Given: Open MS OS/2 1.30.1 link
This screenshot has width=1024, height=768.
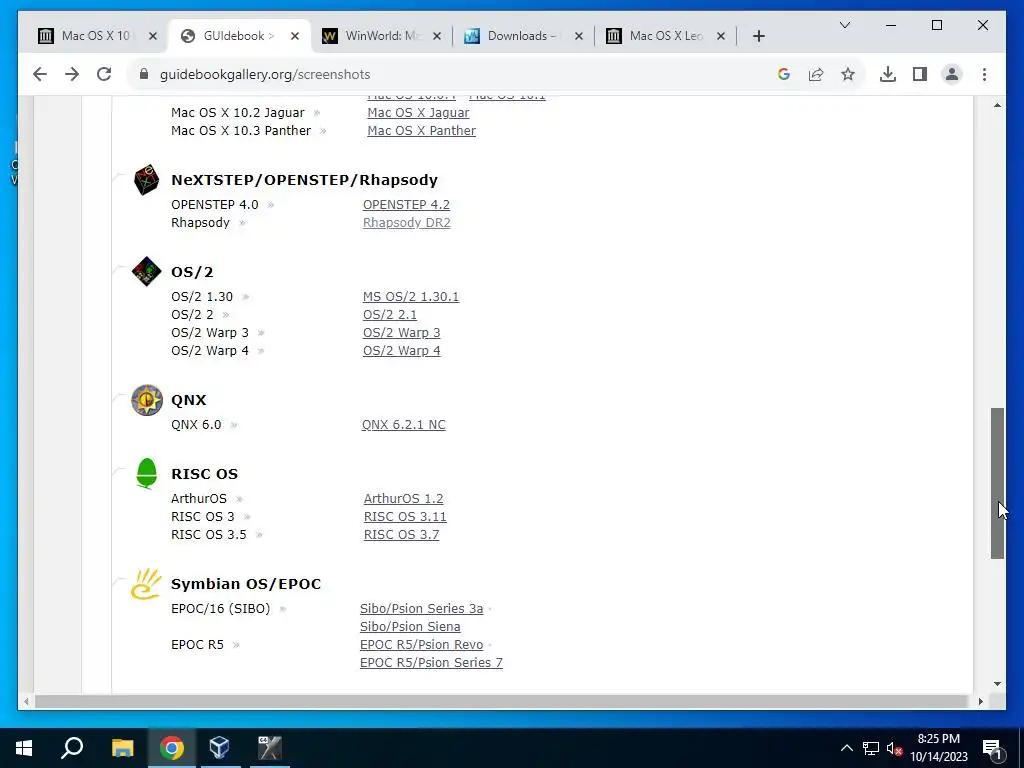Looking at the screenshot, I should pyautogui.click(x=411, y=296).
